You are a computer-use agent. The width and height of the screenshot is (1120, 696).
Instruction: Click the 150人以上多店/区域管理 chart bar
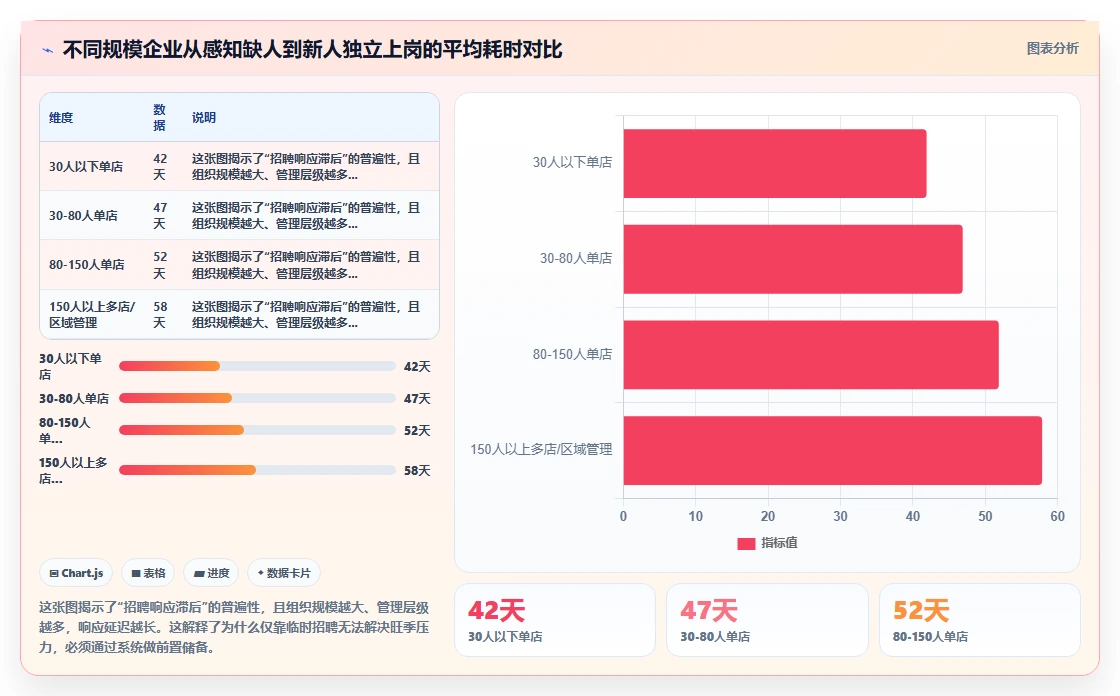[833, 451]
